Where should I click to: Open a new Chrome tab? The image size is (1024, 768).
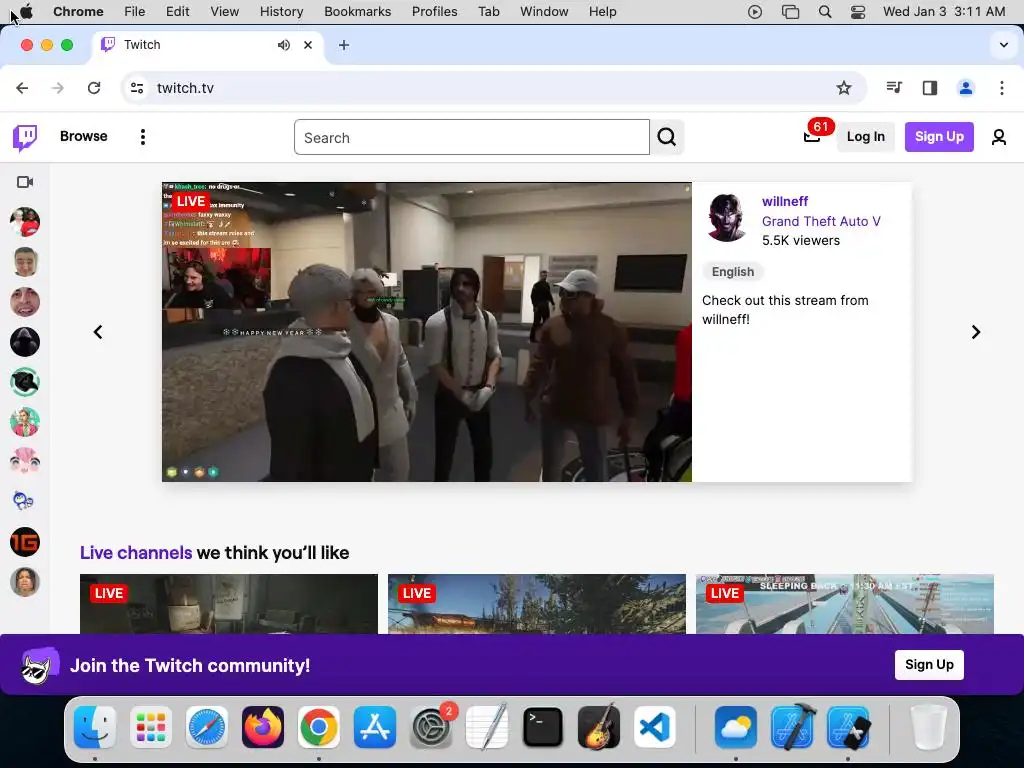[344, 45]
